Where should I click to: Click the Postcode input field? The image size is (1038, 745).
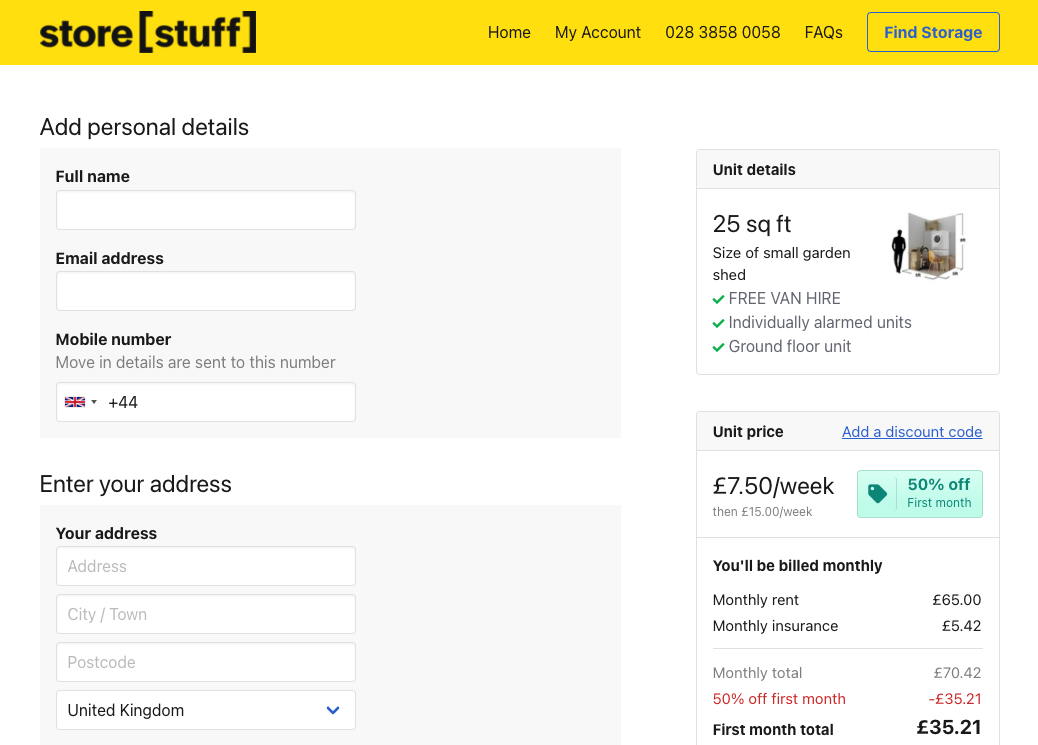(206, 662)
